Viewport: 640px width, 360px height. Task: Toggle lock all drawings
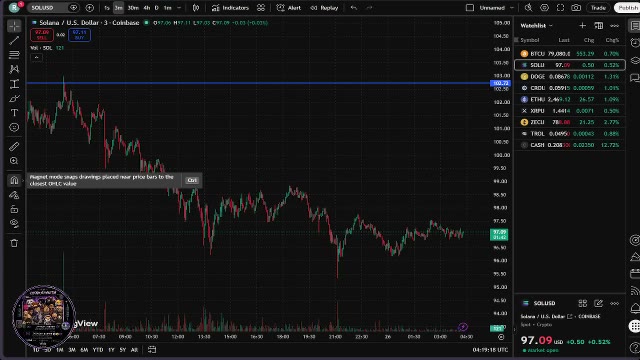tap(14, 209)
